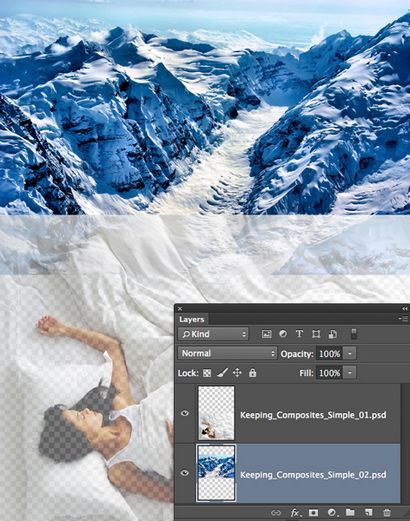The width and height of the screenshot is (410, 521).
Task: Filter for adjustment layers icon
Action: pyautogui.click(x=283, y=334)
